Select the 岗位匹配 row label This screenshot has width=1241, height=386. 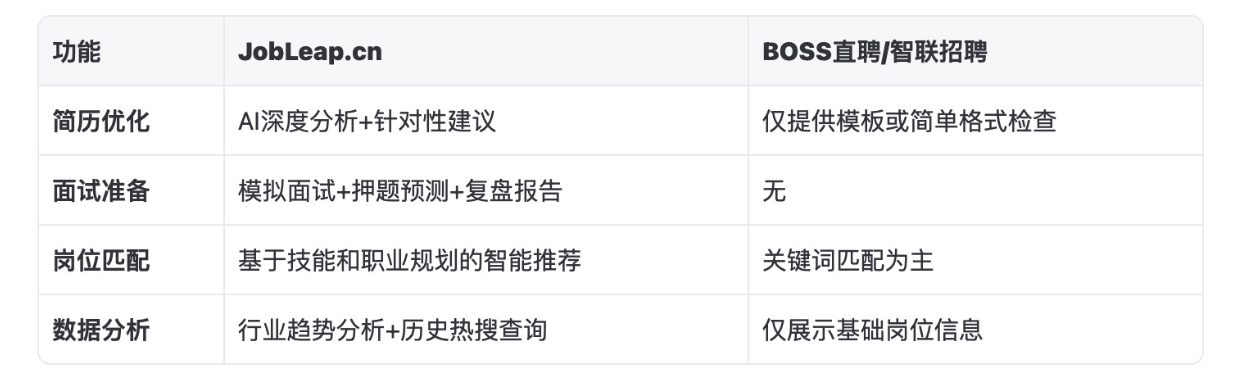click(x=101, y=259)
